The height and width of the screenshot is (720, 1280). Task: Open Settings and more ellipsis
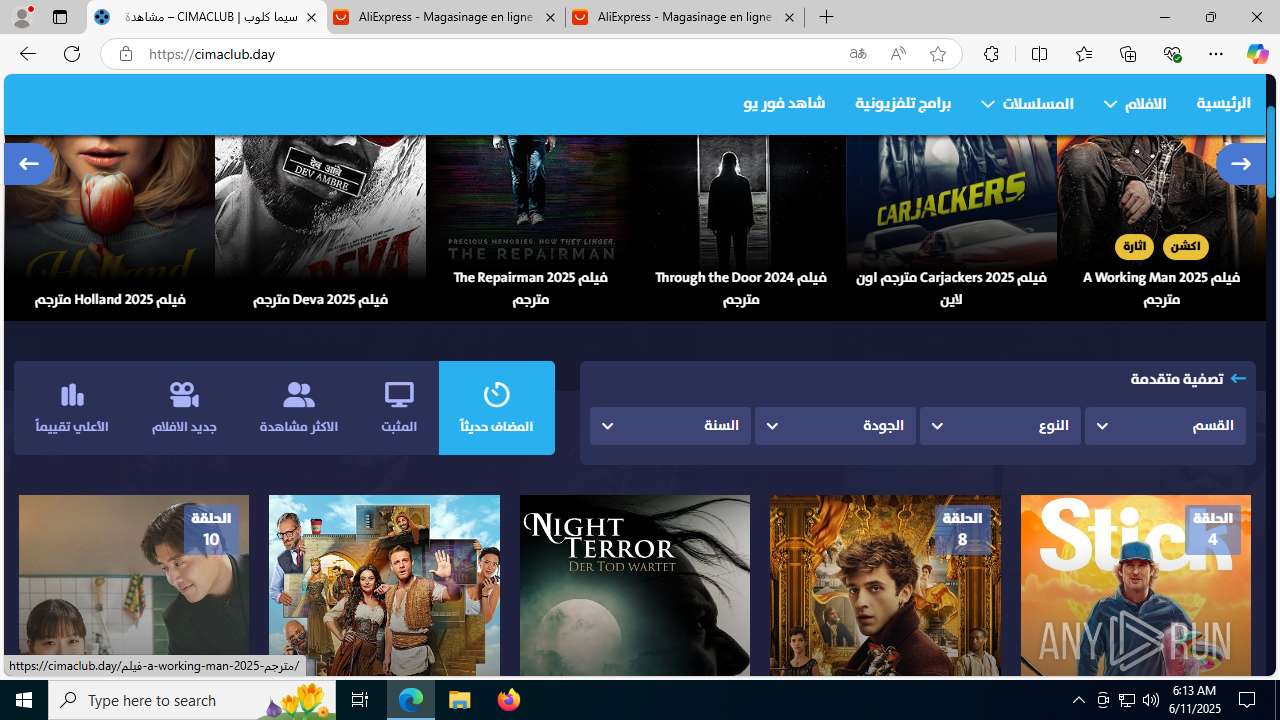pos(1216,54)
